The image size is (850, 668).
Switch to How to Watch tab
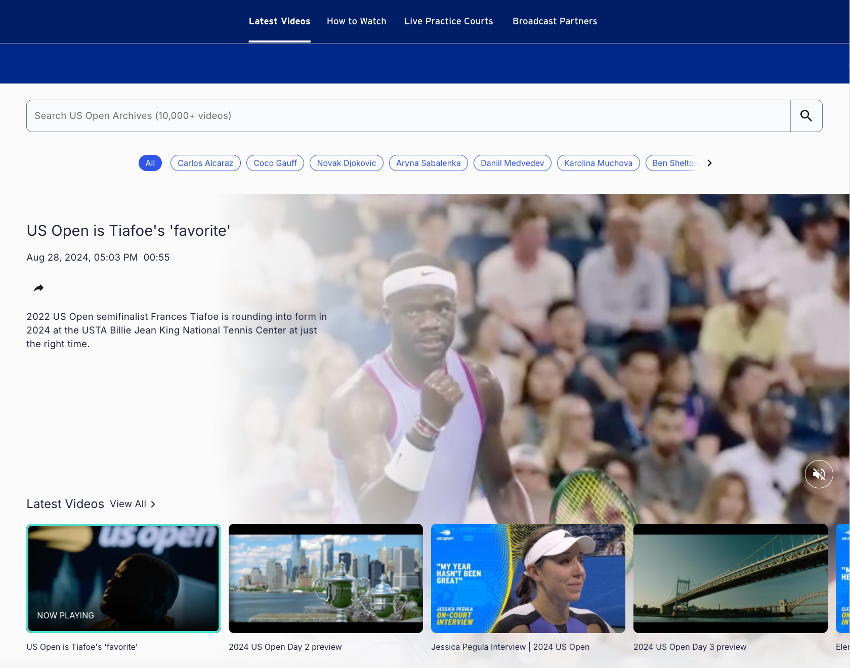(356, 21)
